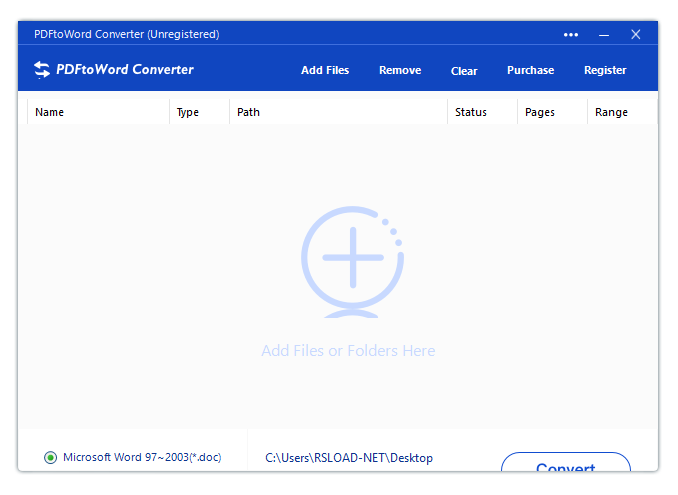
Task: Click the Range column header
Action: [x=622, y=112]
